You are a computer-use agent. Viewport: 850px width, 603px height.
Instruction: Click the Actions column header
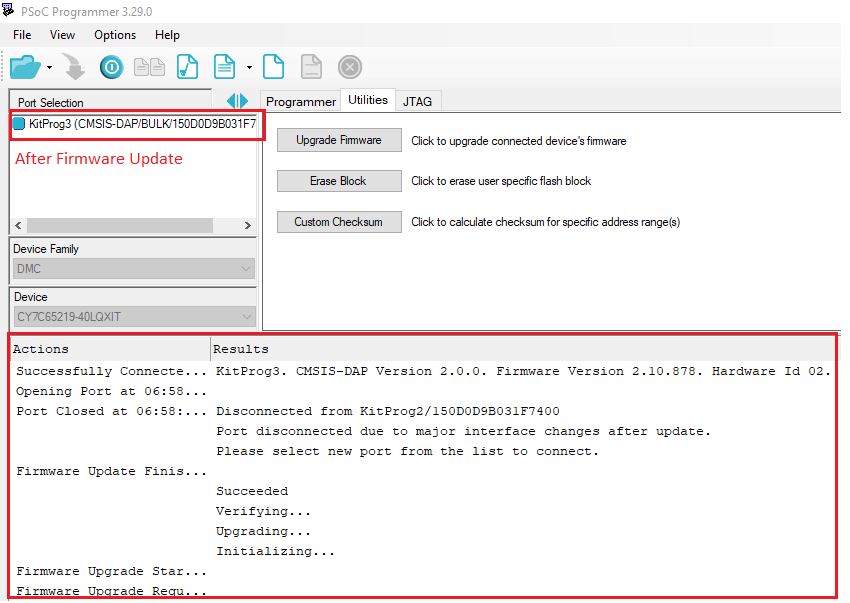point(111,350)
